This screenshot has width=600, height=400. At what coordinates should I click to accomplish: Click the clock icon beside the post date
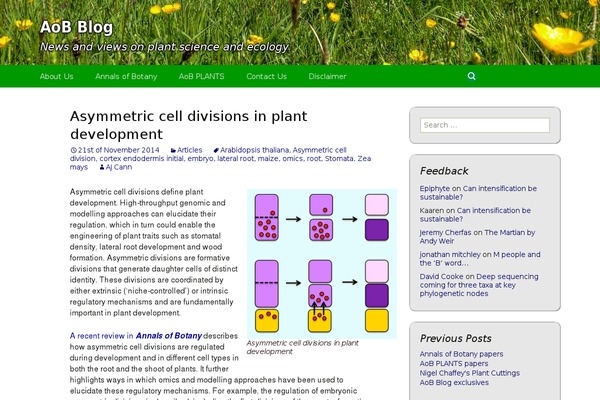click(x=73, y=150)
